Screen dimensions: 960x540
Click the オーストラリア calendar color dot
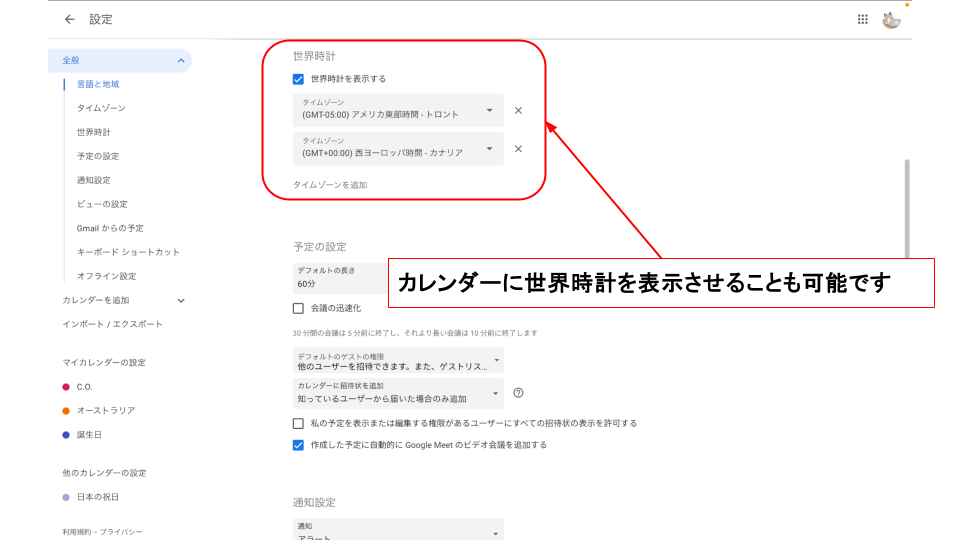click(66, 411)
